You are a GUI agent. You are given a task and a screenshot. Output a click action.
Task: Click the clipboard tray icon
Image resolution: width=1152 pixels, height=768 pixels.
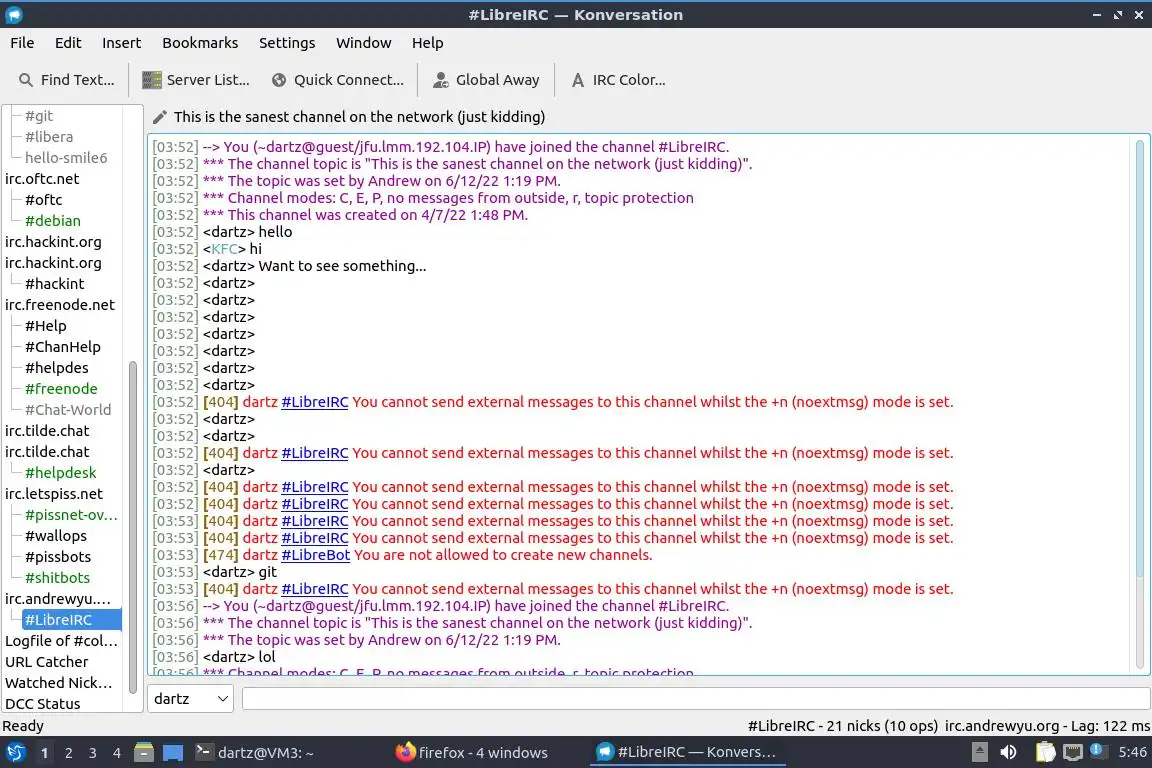[1045, 753]
